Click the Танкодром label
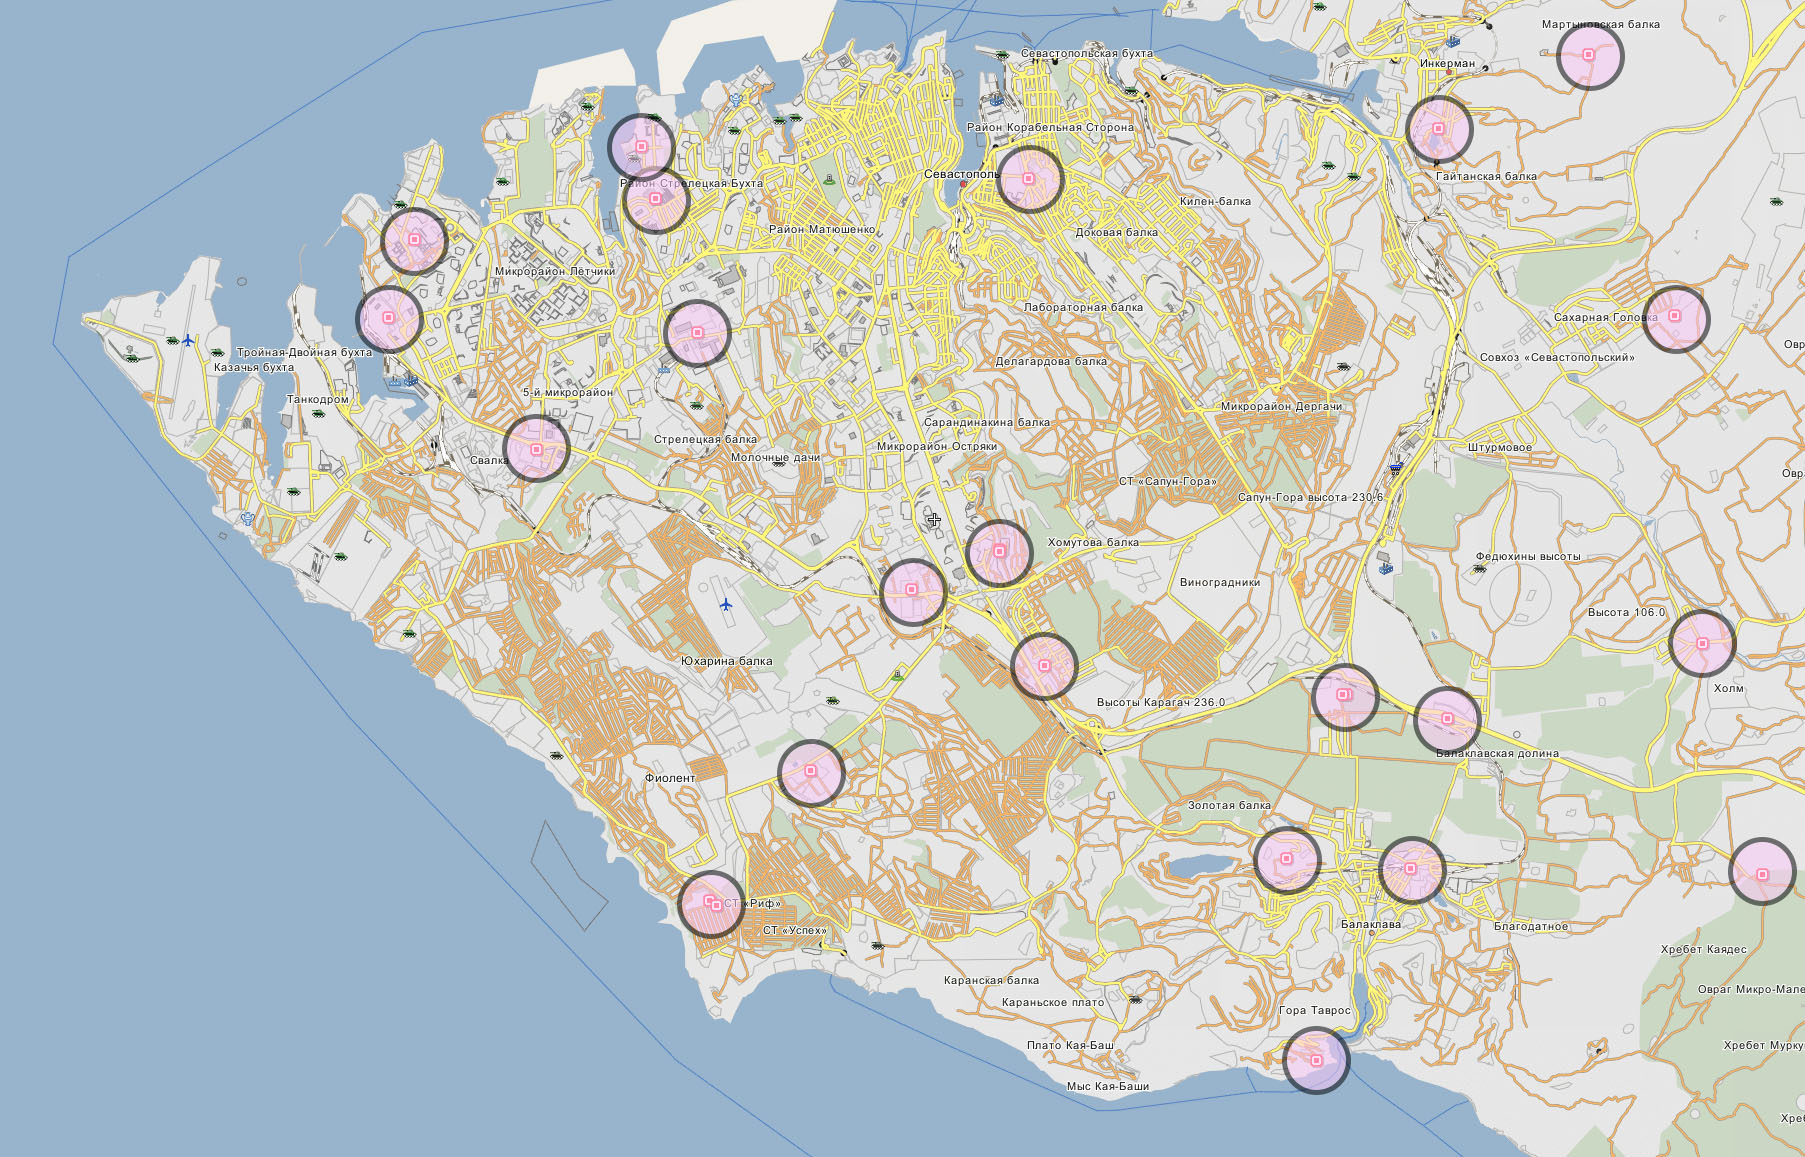This screenshot has width=1805, height=1157. tap(318, 399)
